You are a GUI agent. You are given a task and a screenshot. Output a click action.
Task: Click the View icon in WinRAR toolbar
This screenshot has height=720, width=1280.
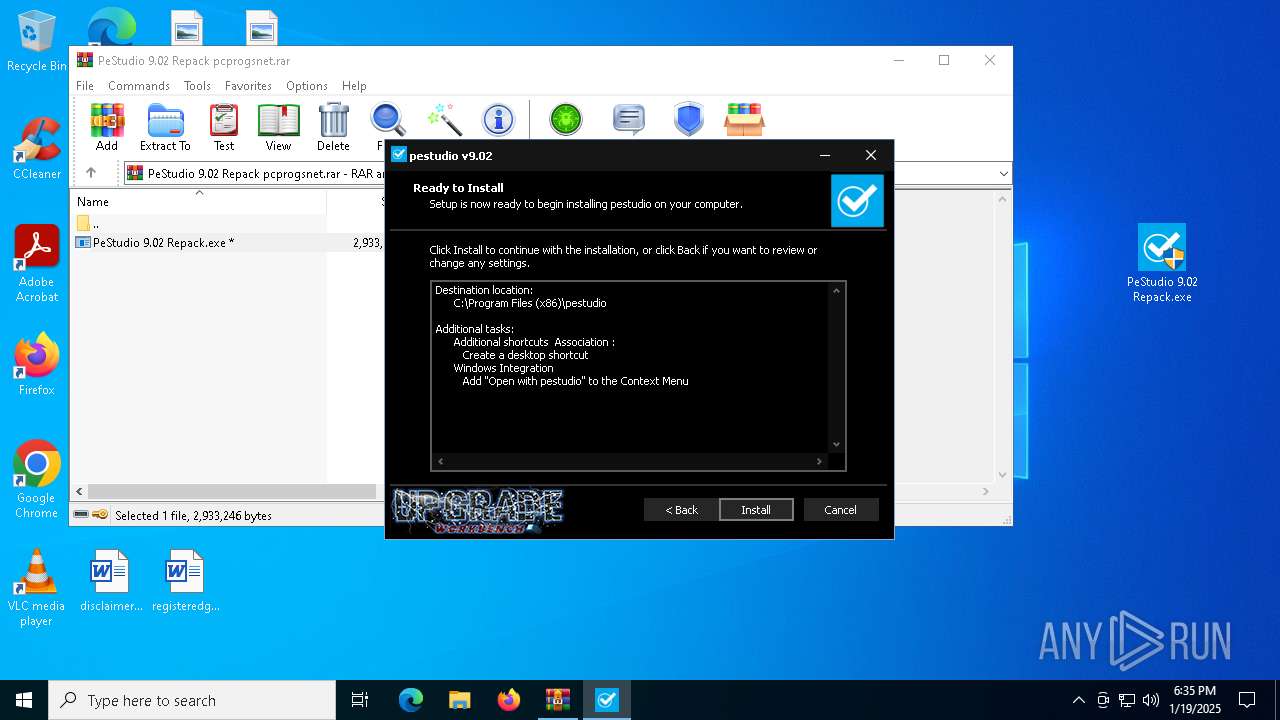tap(278, 127)
